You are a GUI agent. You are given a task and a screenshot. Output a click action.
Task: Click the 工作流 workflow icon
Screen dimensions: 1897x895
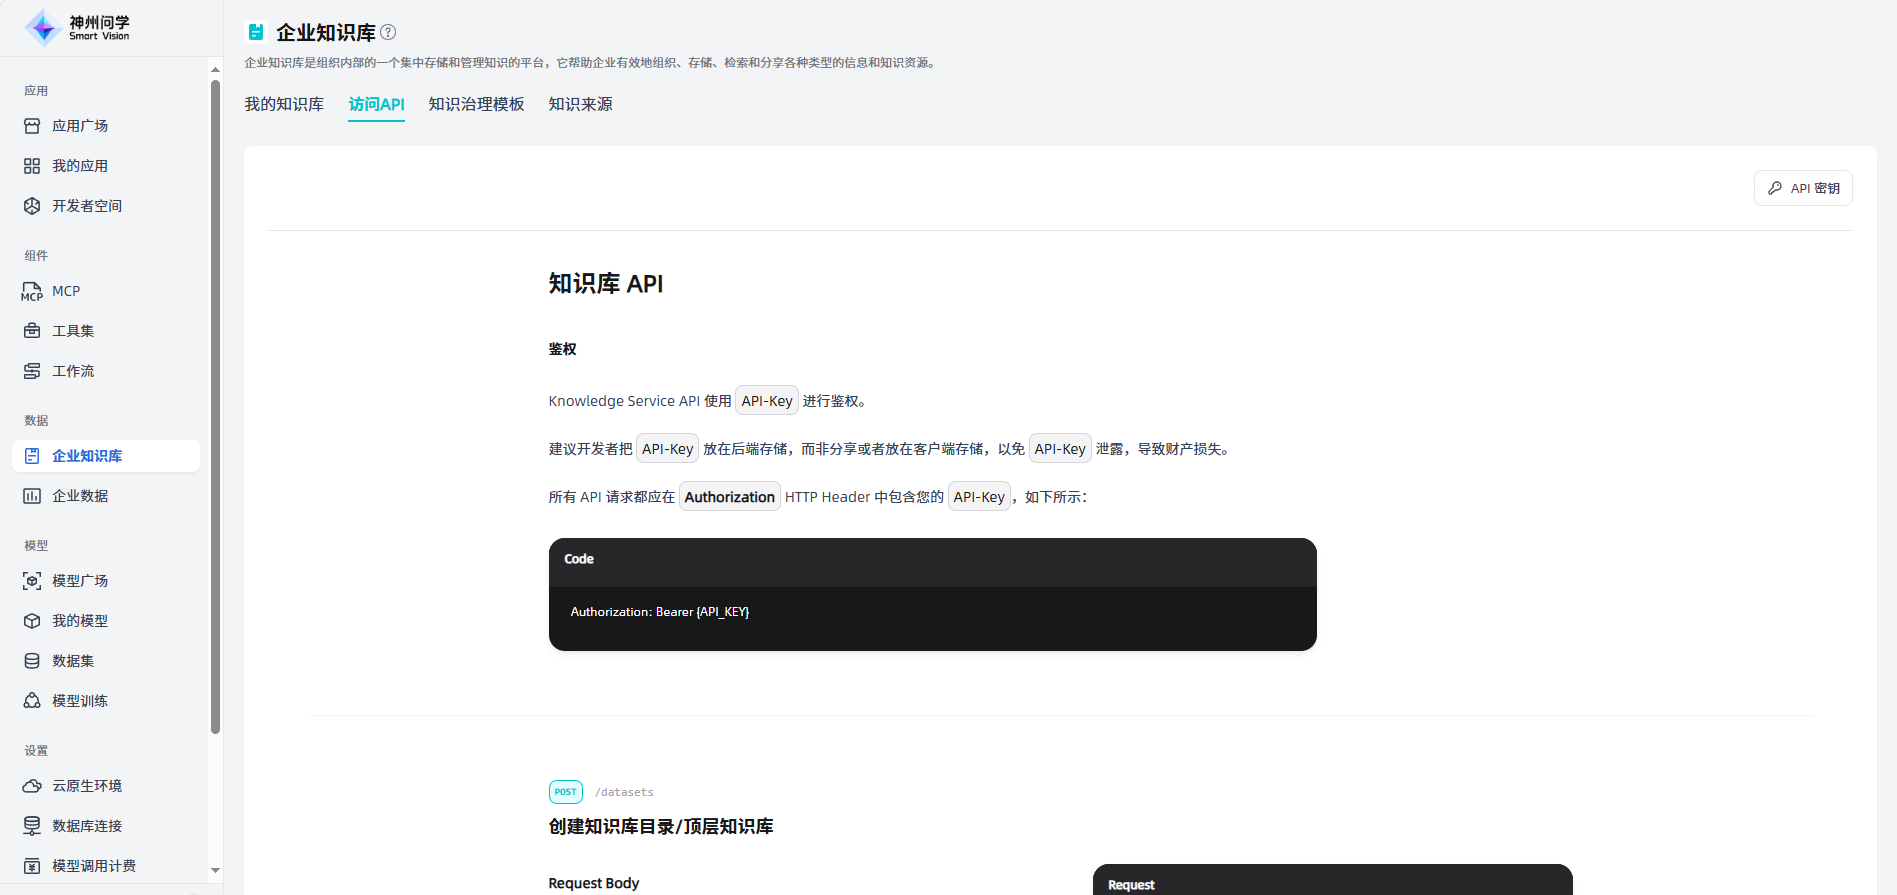[32, 371]
